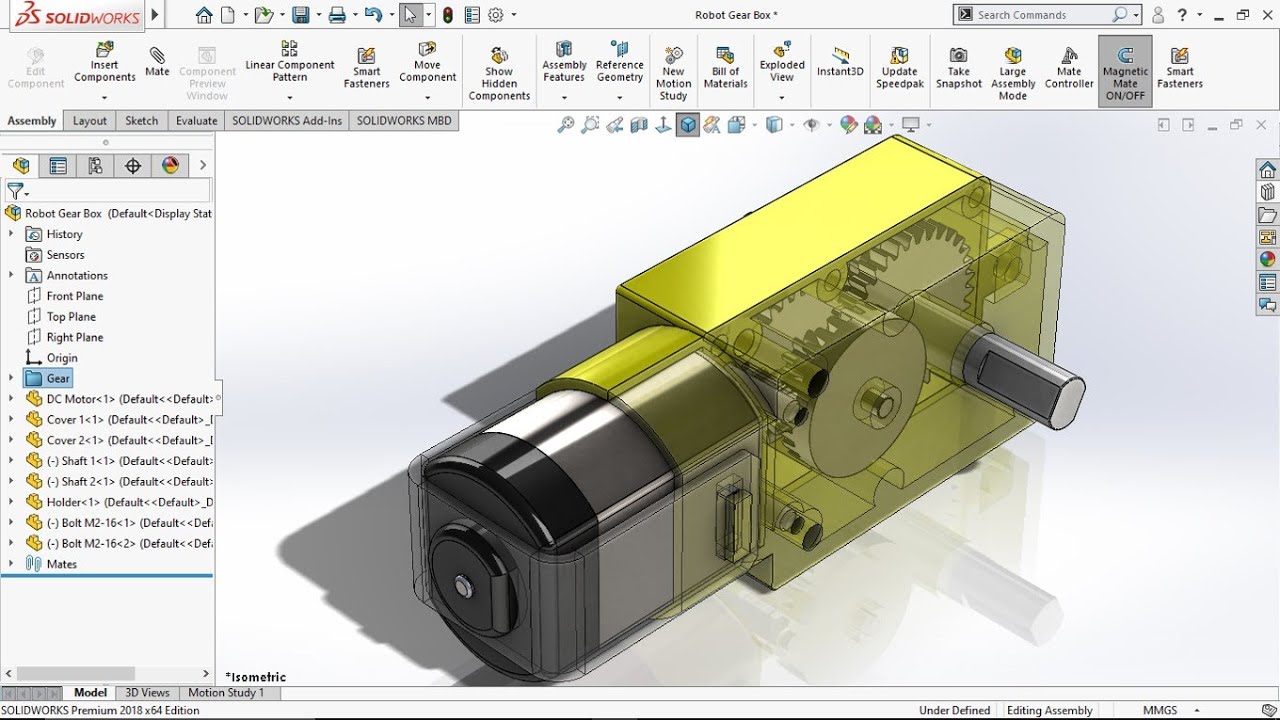Toggle Magnetic Mate ON/OFF
The height and width of the screenshot is (720, 1280).
[1125, 72]
